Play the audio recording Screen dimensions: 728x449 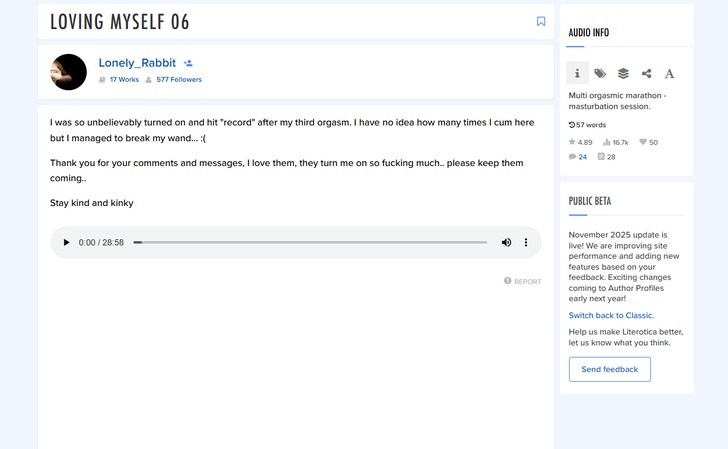pos(66,242)
